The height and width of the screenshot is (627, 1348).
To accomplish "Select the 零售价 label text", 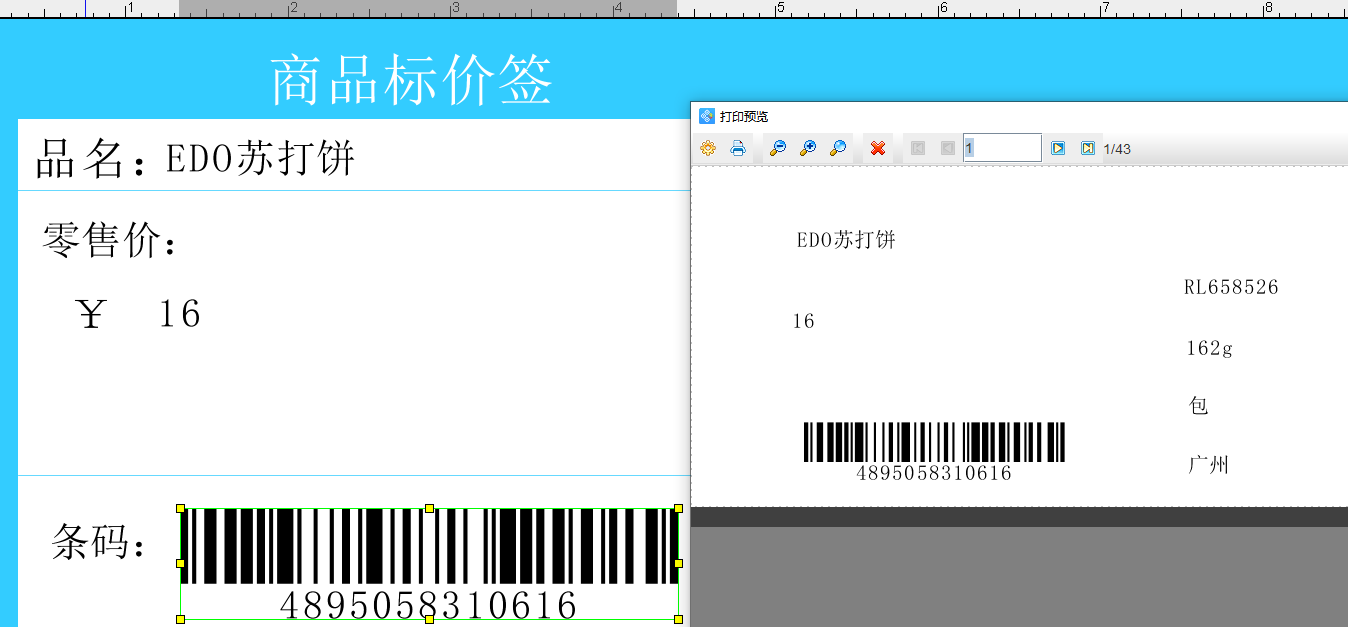I will tap(110, 241).
